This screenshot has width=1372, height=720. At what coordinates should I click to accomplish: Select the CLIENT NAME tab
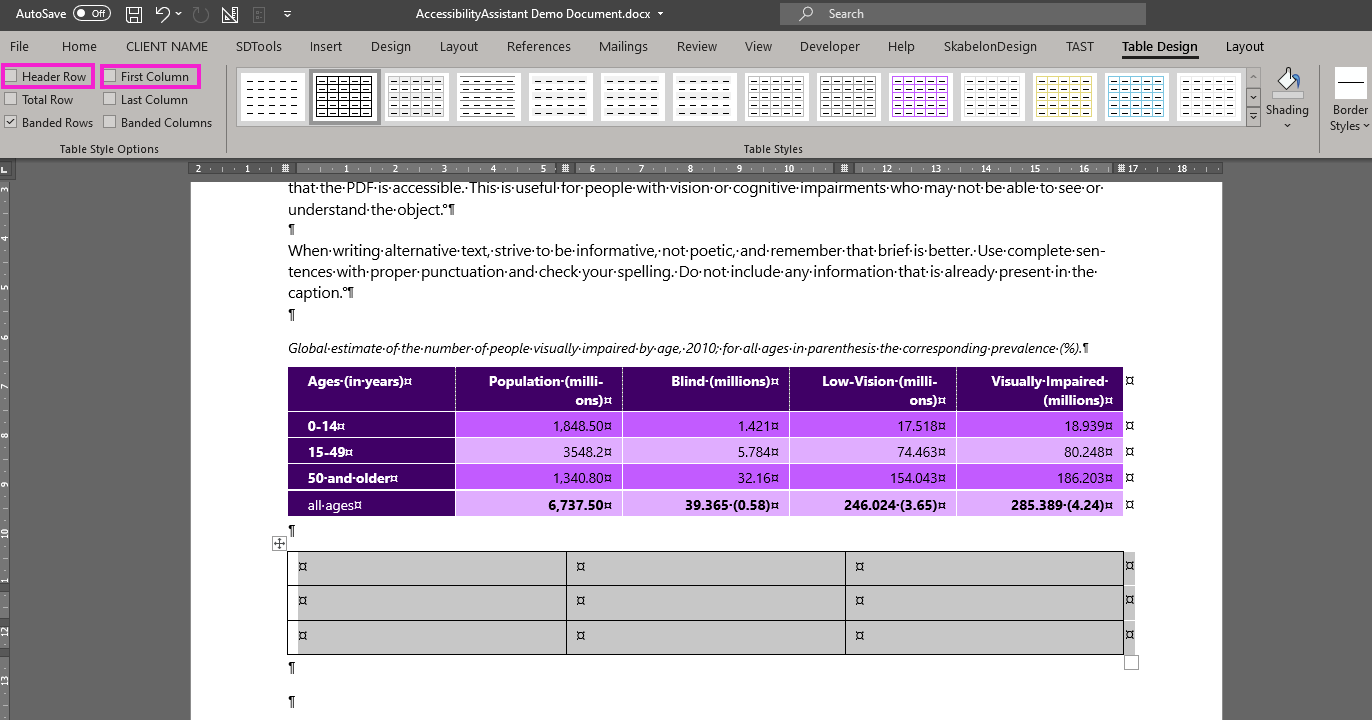tap(167, 46)
